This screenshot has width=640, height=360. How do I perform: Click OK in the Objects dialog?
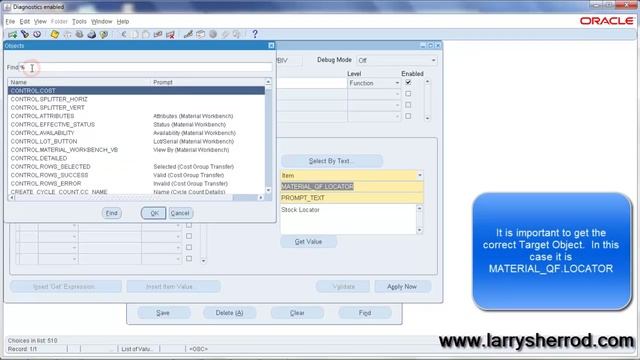(153, 213)
